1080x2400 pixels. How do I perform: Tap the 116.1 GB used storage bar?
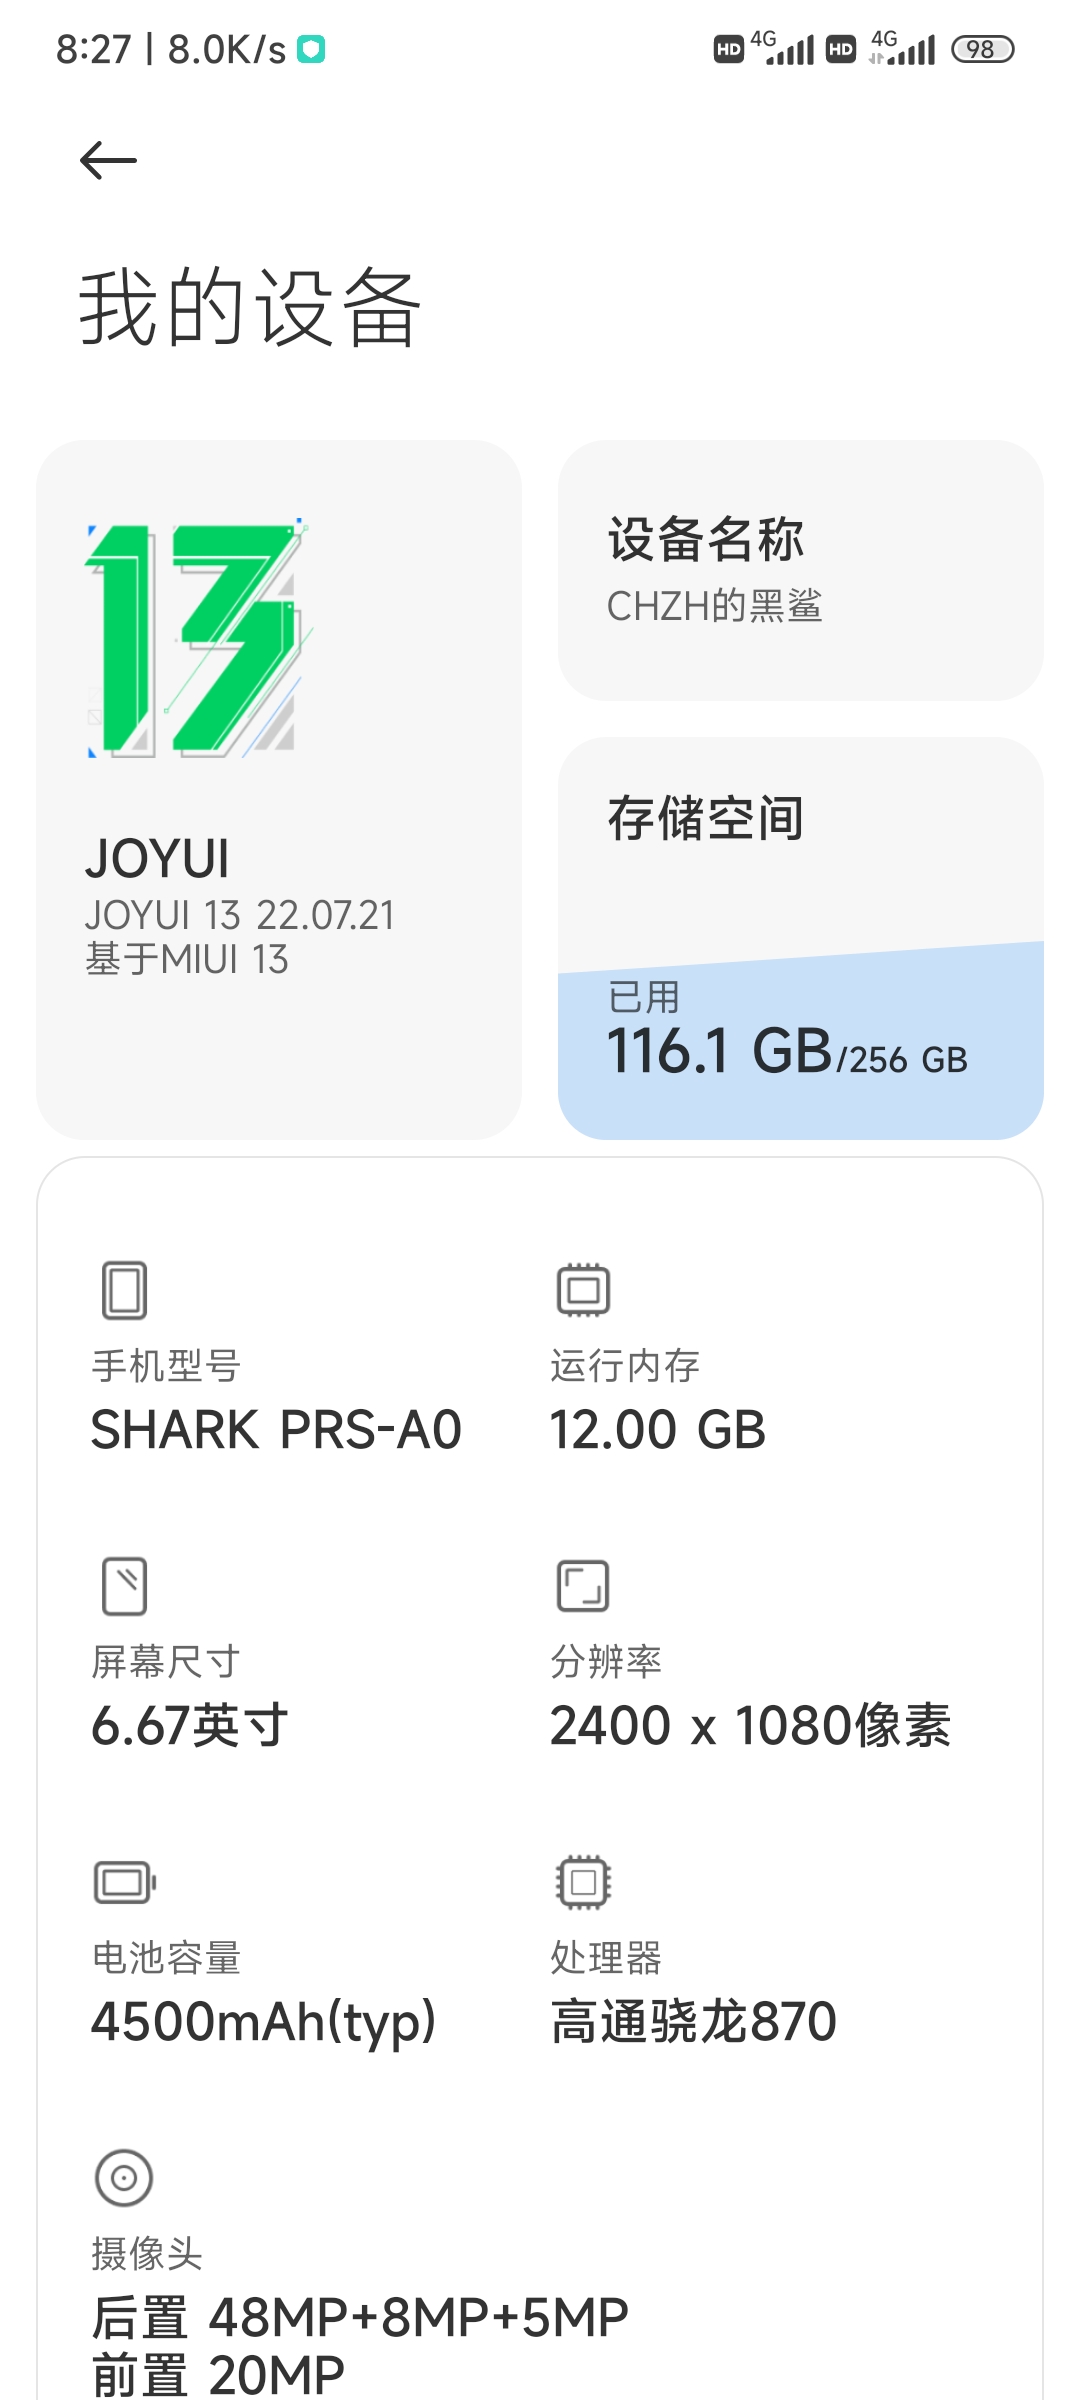click(x=800, y=1040)
